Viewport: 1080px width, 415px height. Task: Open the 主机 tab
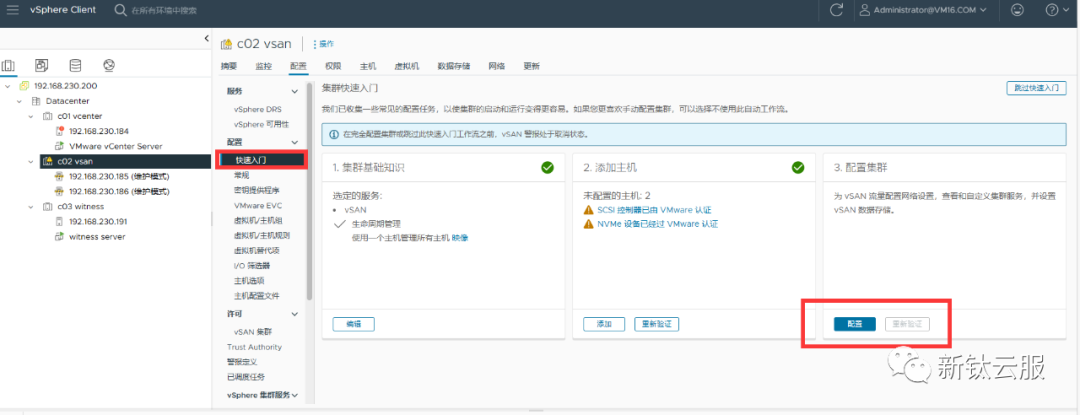pyautogui.click(x=368, y=66)
